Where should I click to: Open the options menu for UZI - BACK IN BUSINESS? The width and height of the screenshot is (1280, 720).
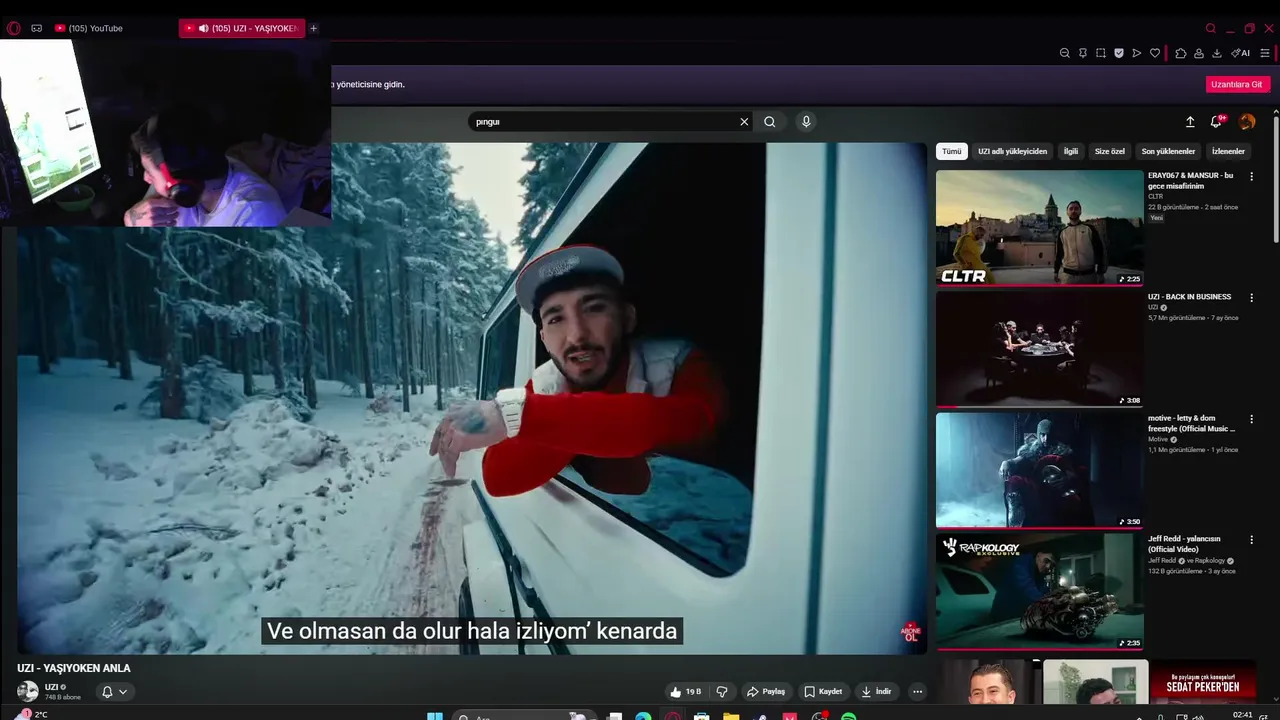click(1251, 297)
